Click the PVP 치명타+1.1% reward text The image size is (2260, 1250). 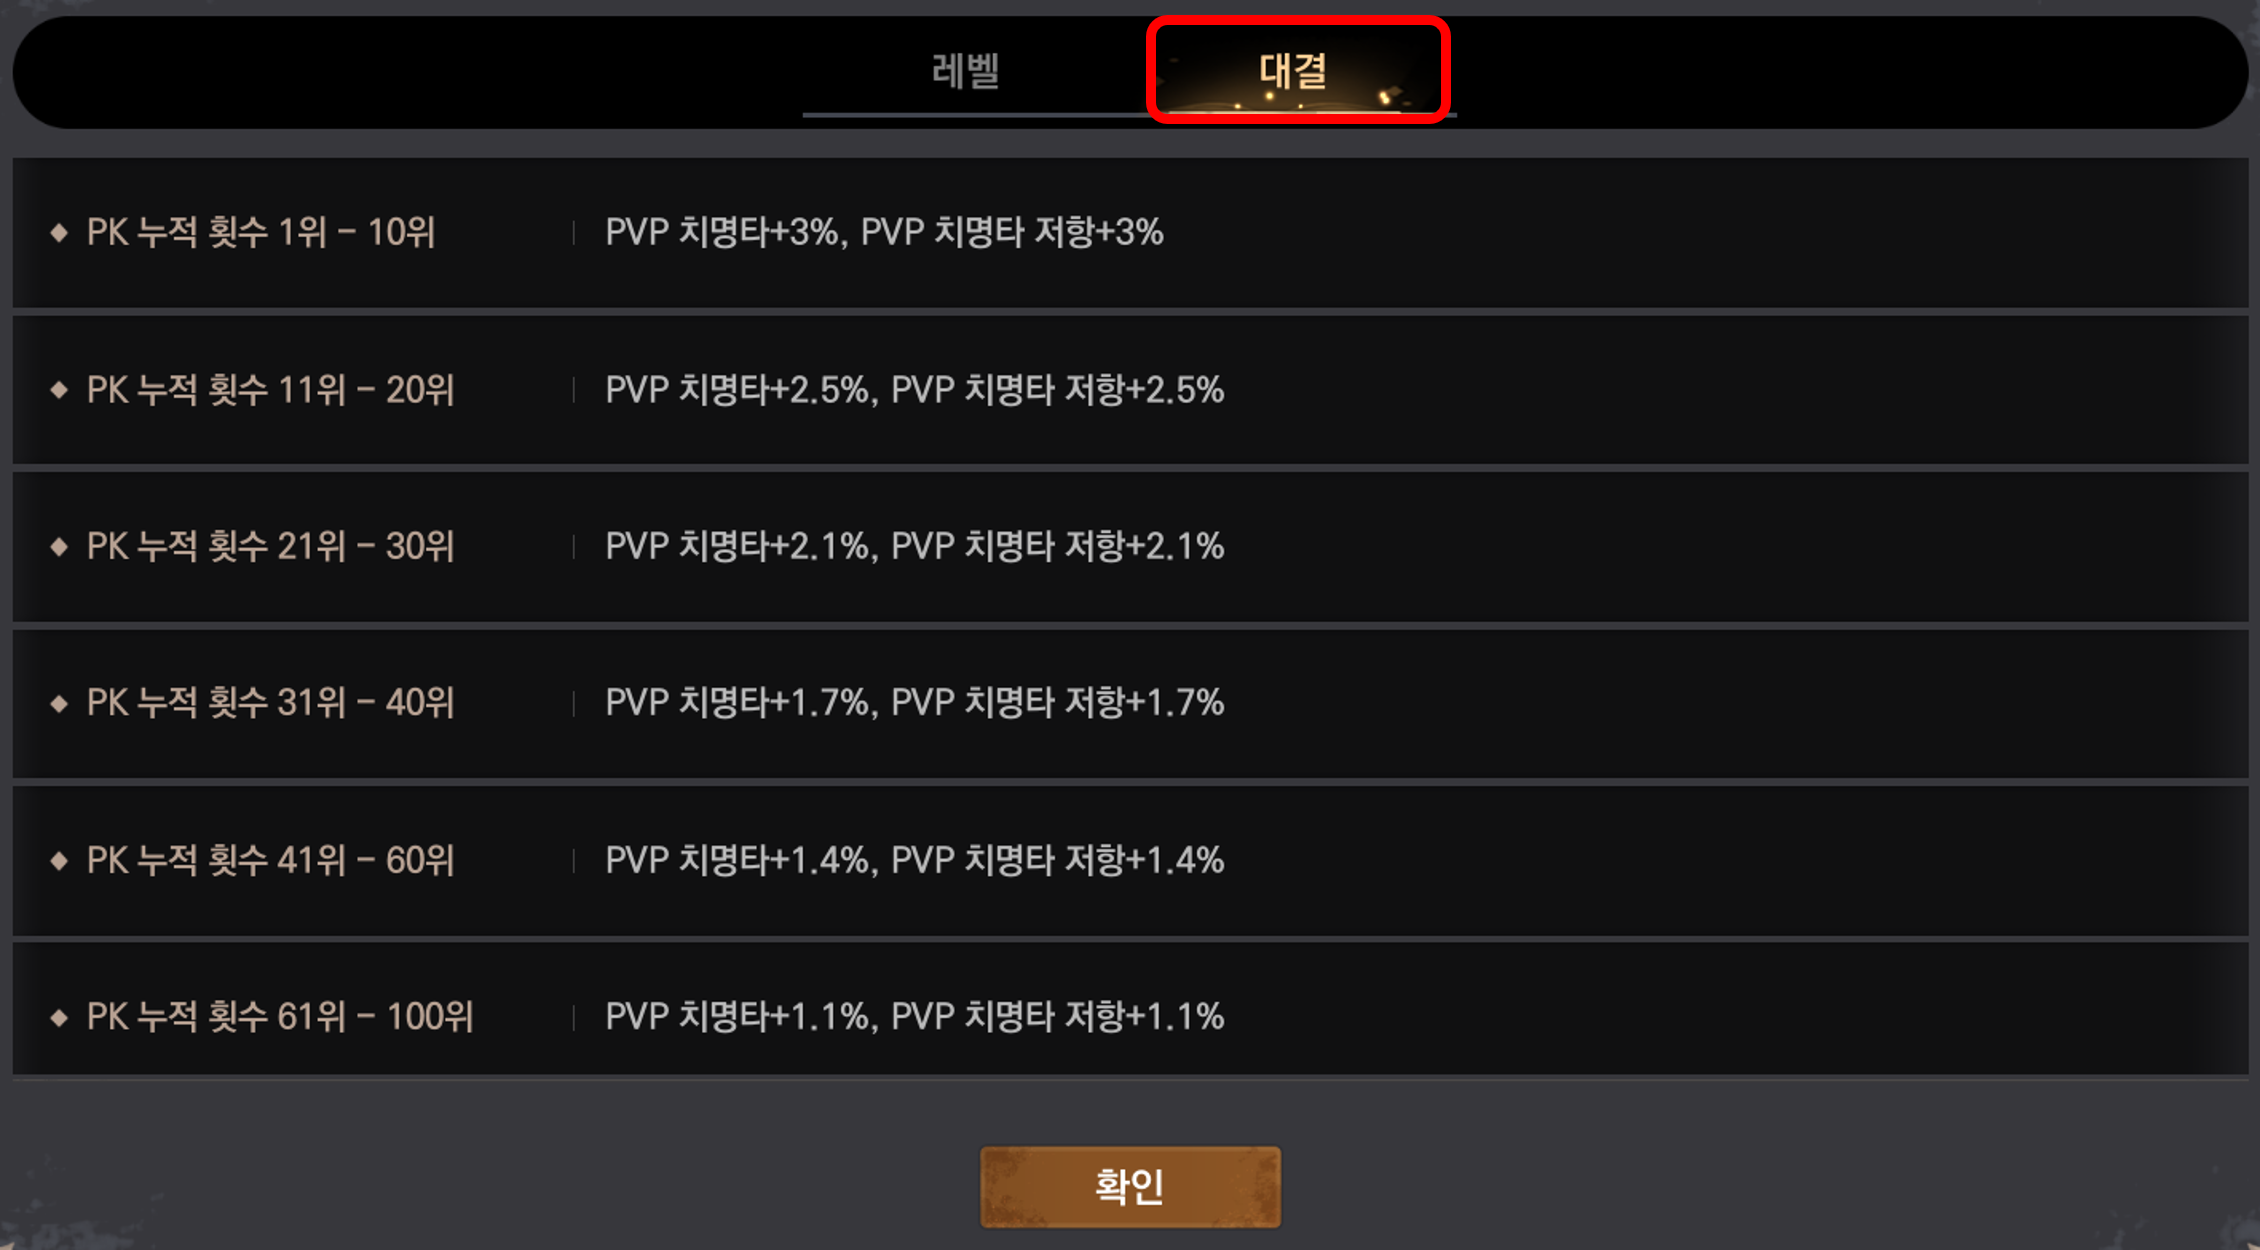click(x=736, y=1017)
